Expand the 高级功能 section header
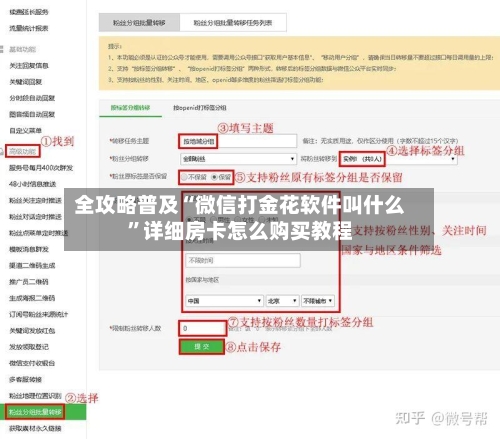This screenshot has width=500, height=439. (22, 152)
